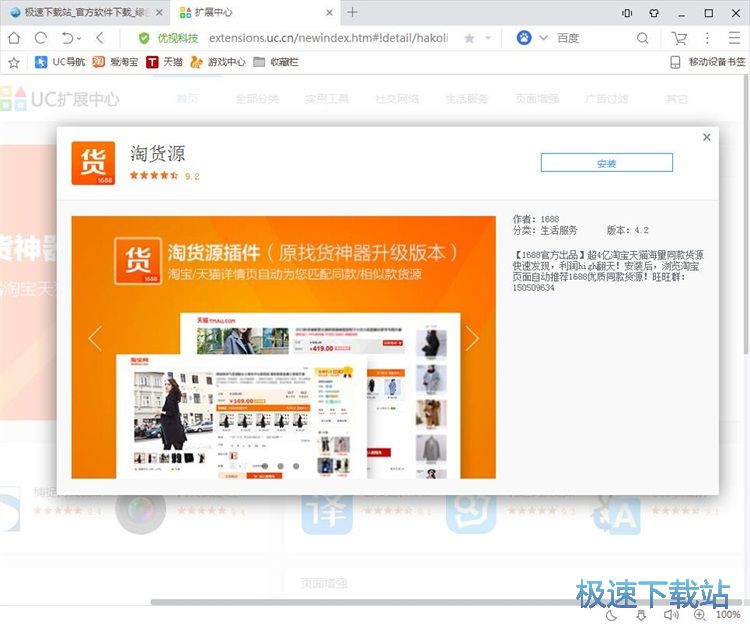Close the 淘货源 detail dialog

[x=706, y=137]
